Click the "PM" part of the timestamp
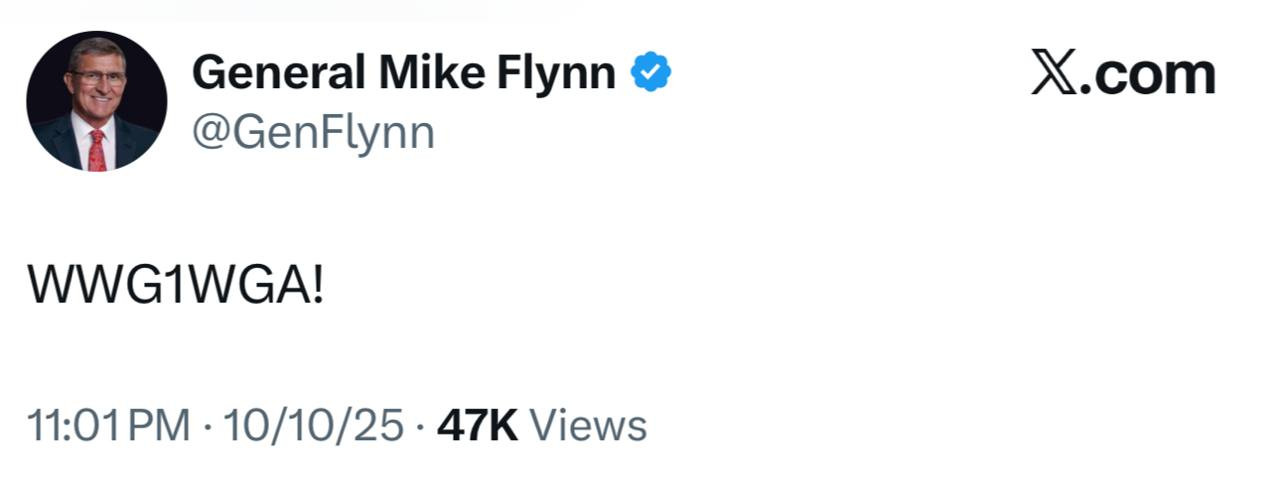1280x490 pixels. 161,426
